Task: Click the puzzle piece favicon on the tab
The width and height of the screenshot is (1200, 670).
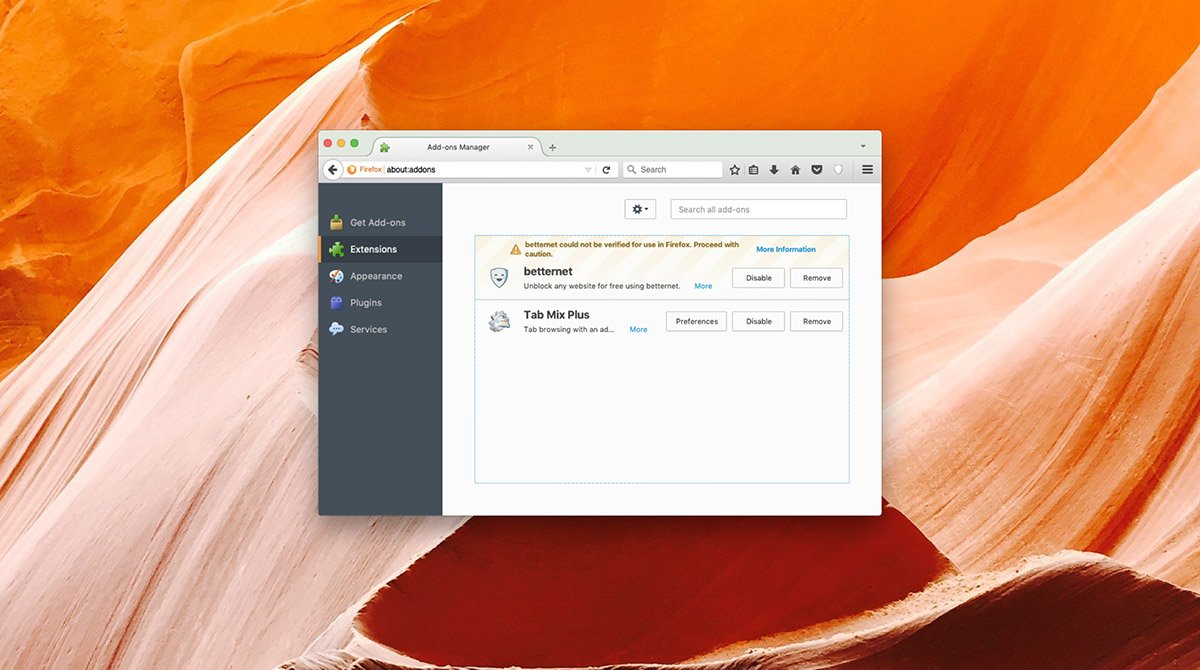Action: tap(385, 147)
